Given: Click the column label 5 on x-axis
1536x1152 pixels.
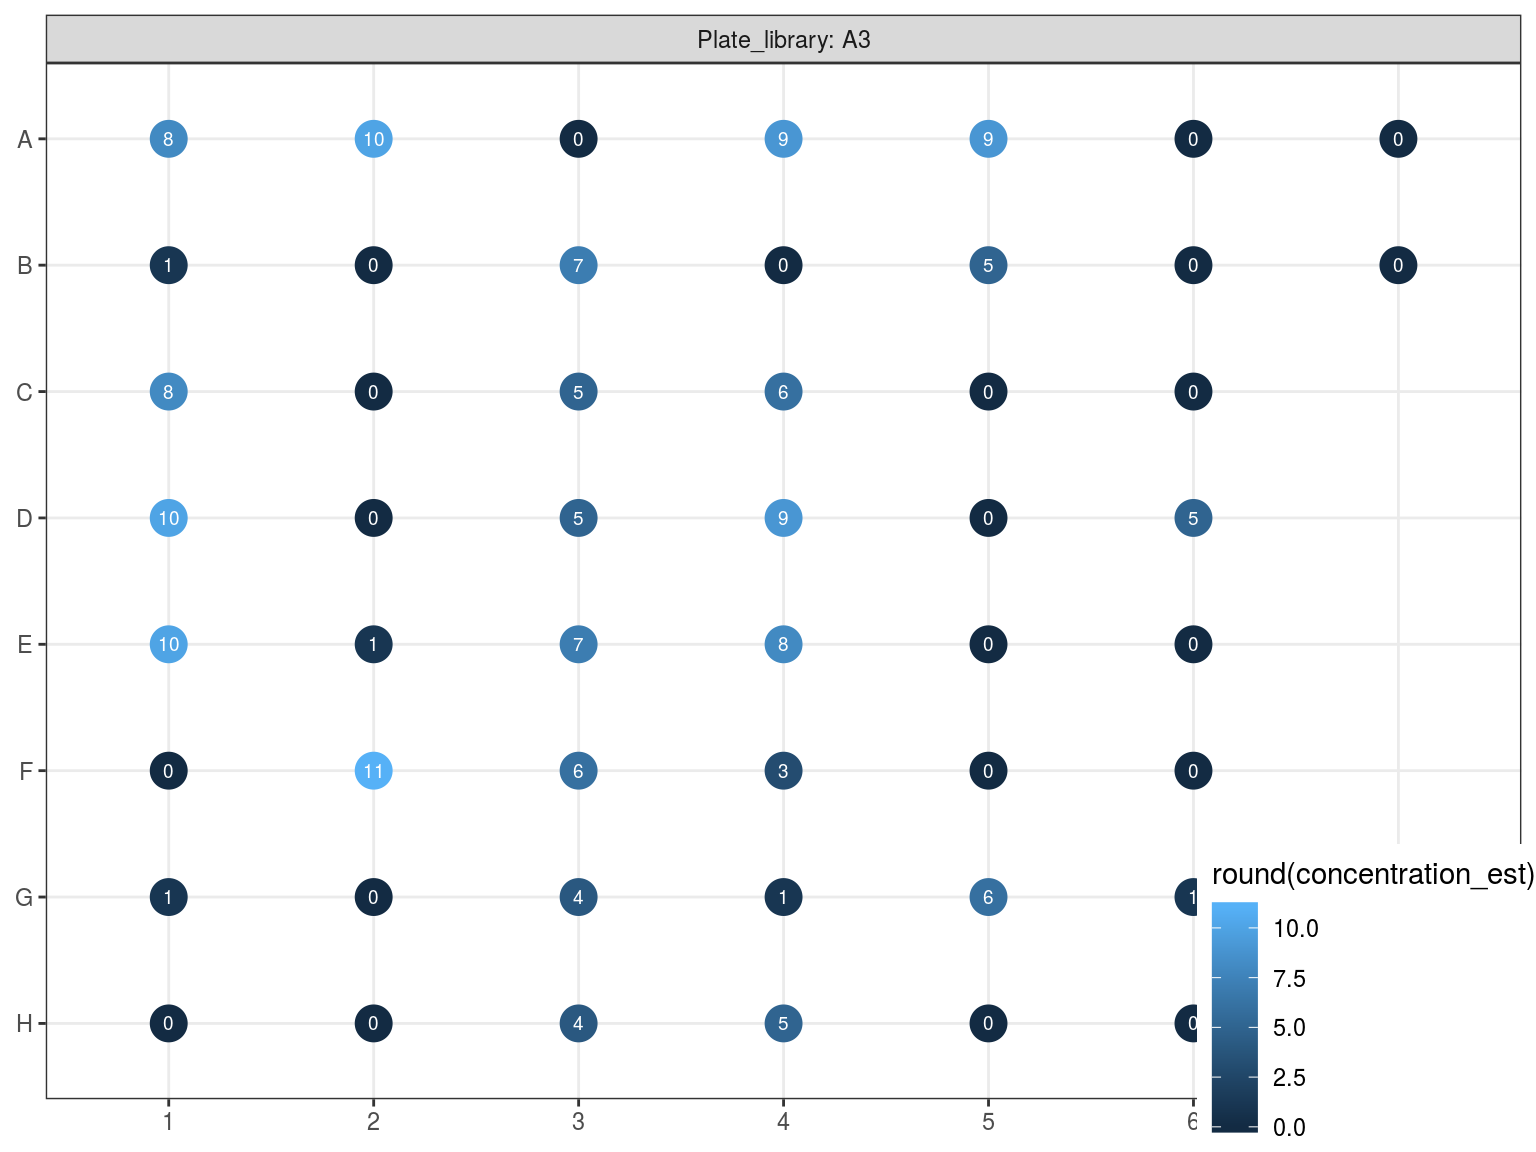Looking at the screenshot, I should (988, 1122).
